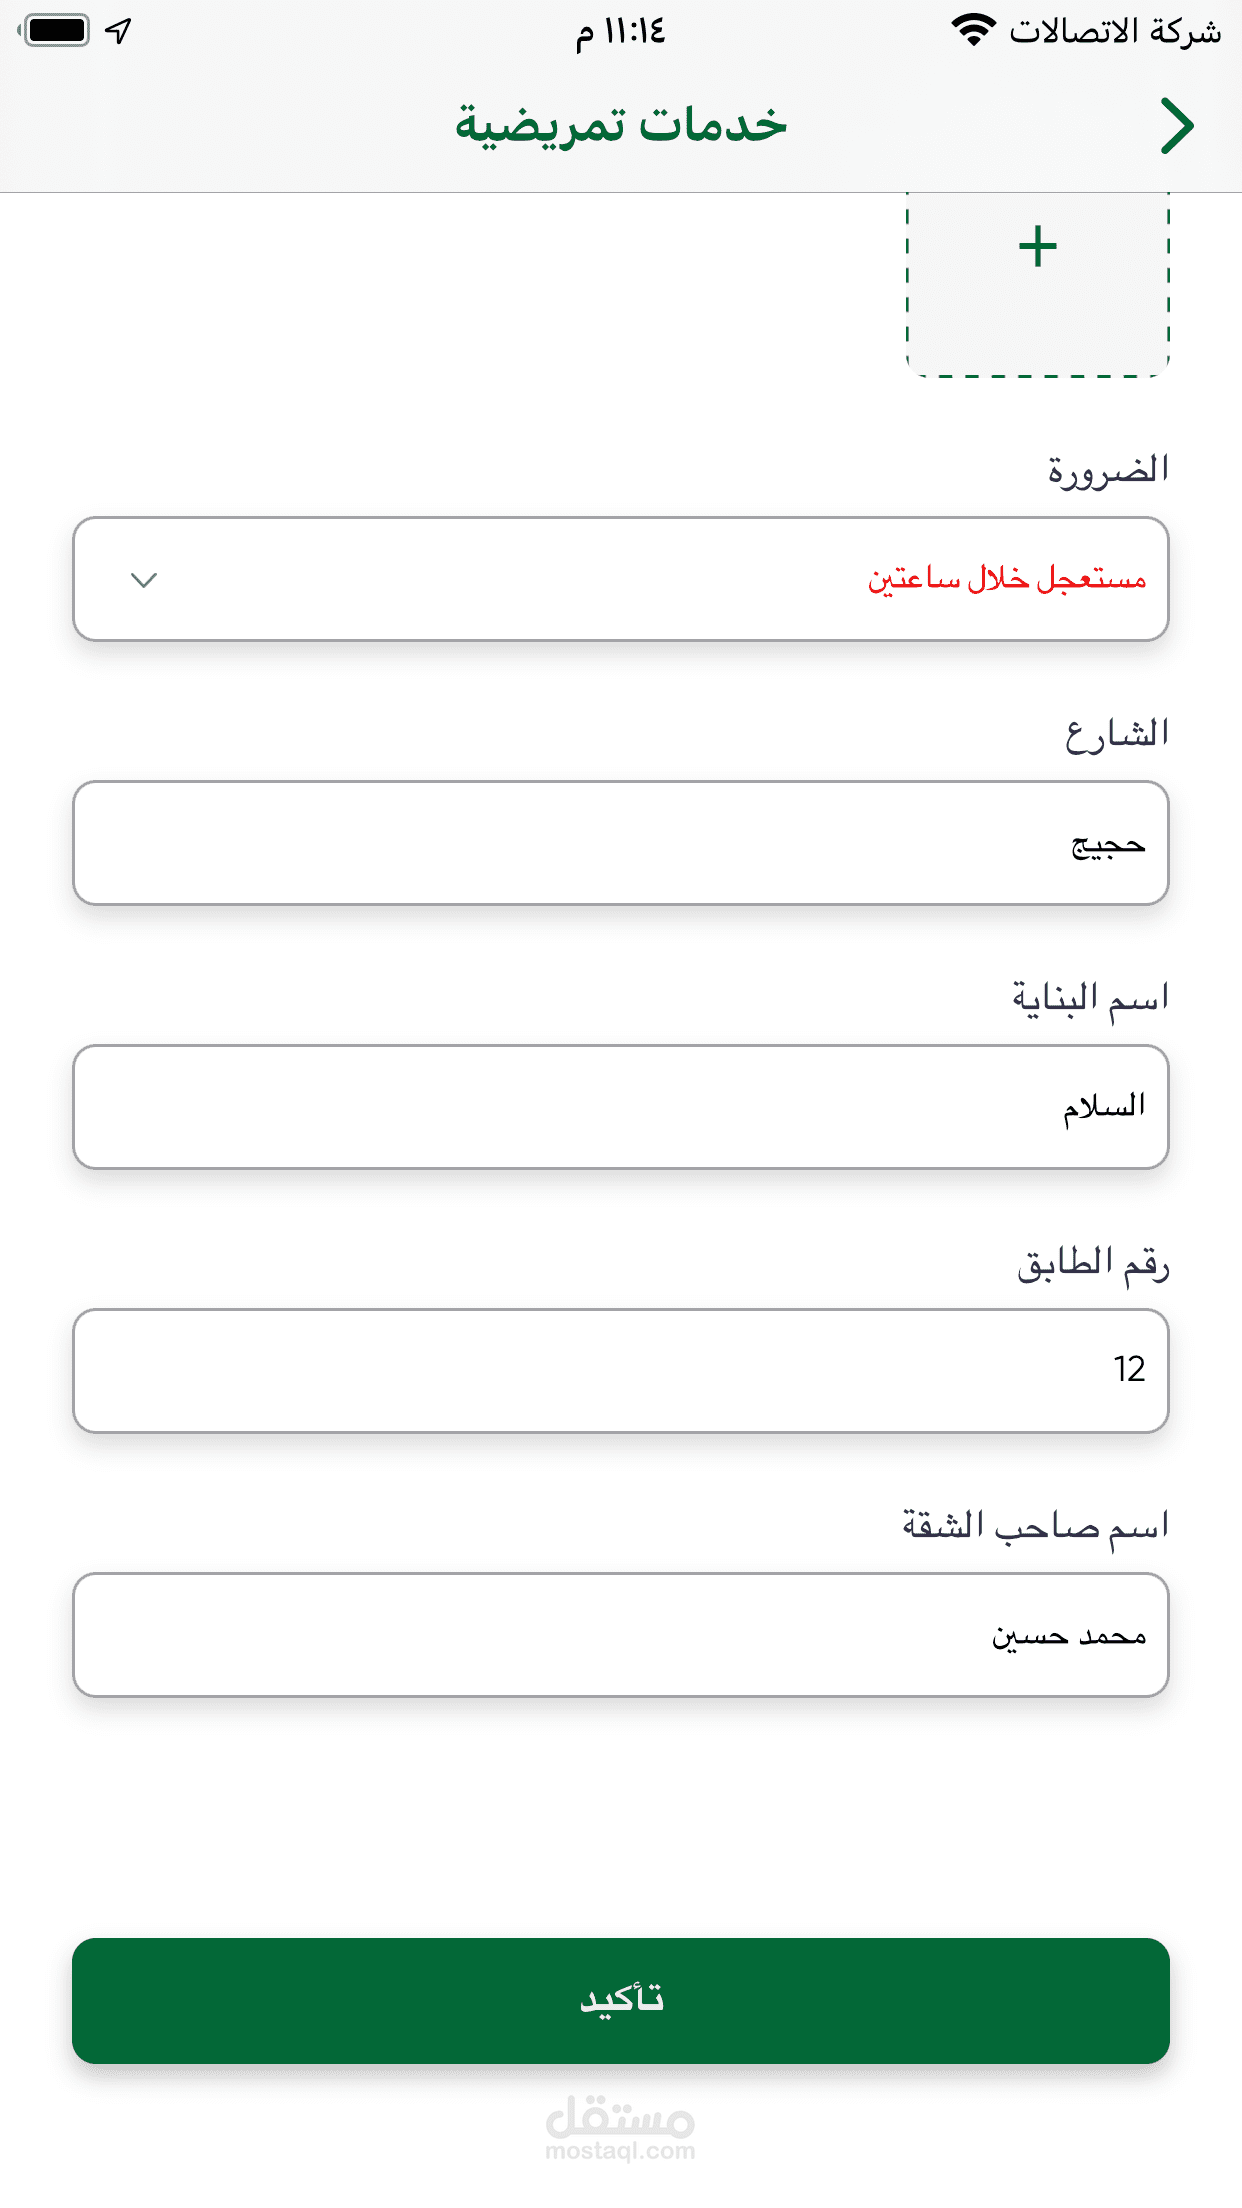Select the floor number field showing 12
Viewport: 1242px width, 2208px height.
click(x=620, y=1370)
